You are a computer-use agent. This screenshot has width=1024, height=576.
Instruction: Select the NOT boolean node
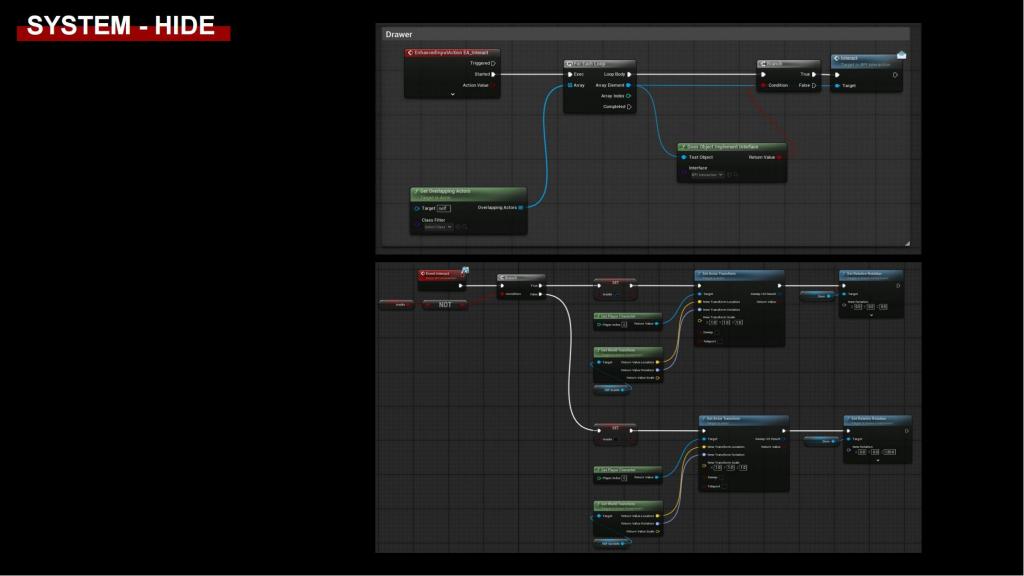pyautogui.click(x=445, y=305)
